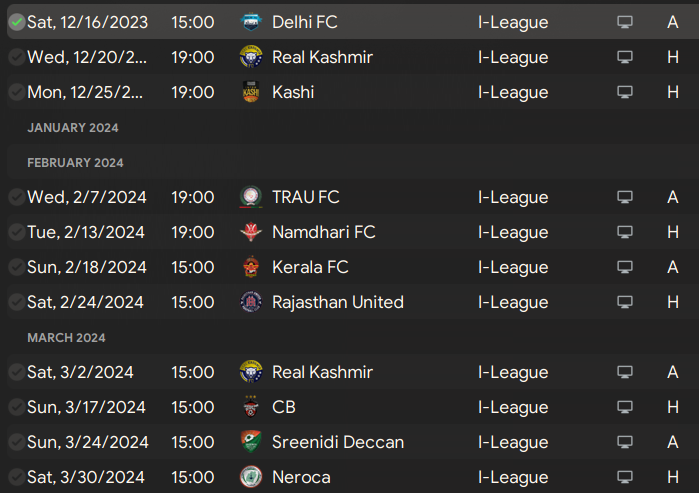Collapse the January 2024 month header
The image size is (699, 493).
pyautogui.click(x=73, y=127)
